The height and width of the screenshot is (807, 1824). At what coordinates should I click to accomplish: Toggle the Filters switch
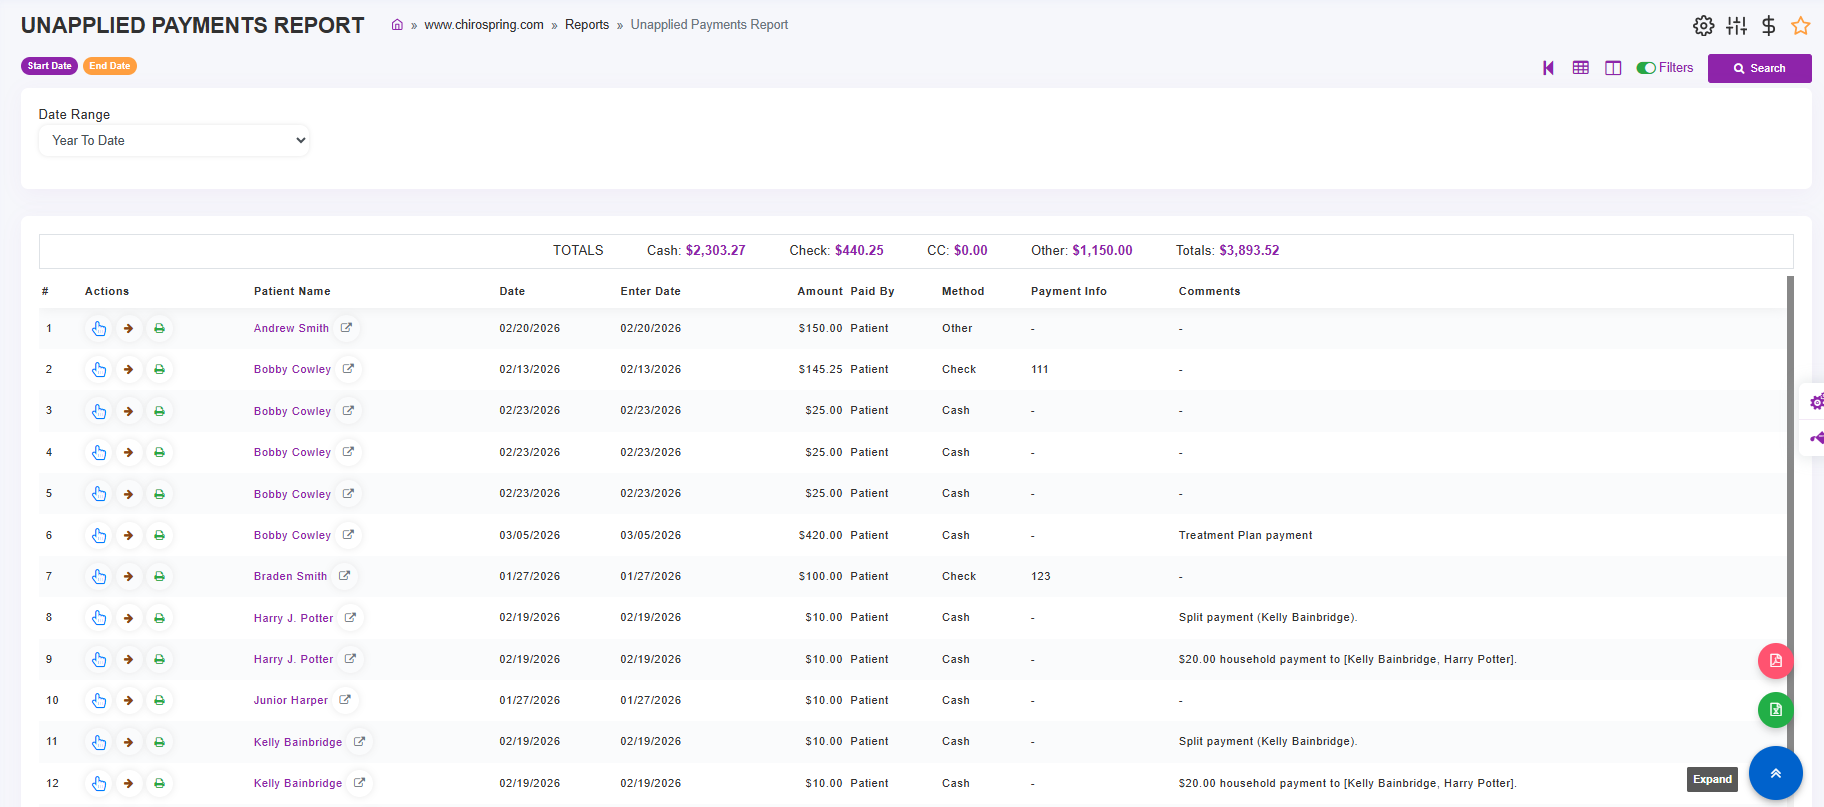click(1646, 68)
